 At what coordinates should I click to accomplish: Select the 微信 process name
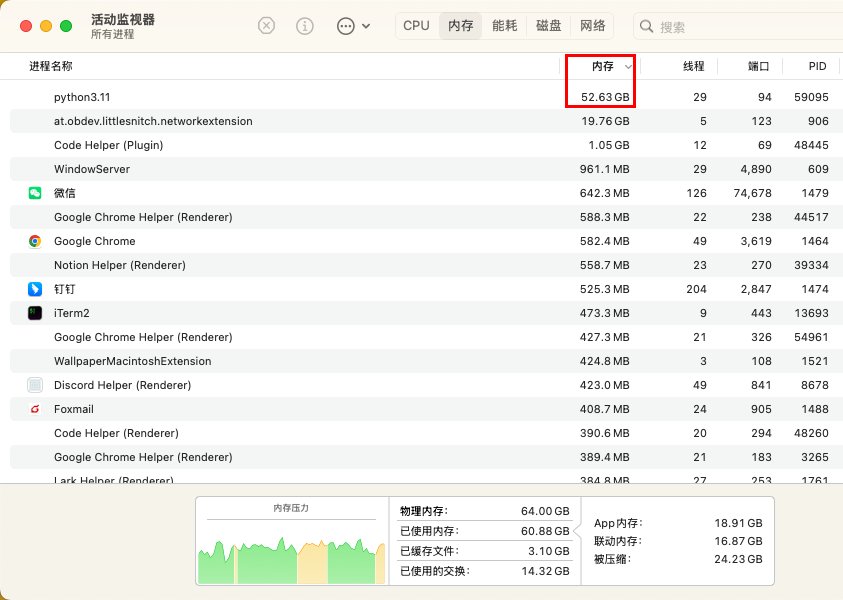click(x=65, y=193)
